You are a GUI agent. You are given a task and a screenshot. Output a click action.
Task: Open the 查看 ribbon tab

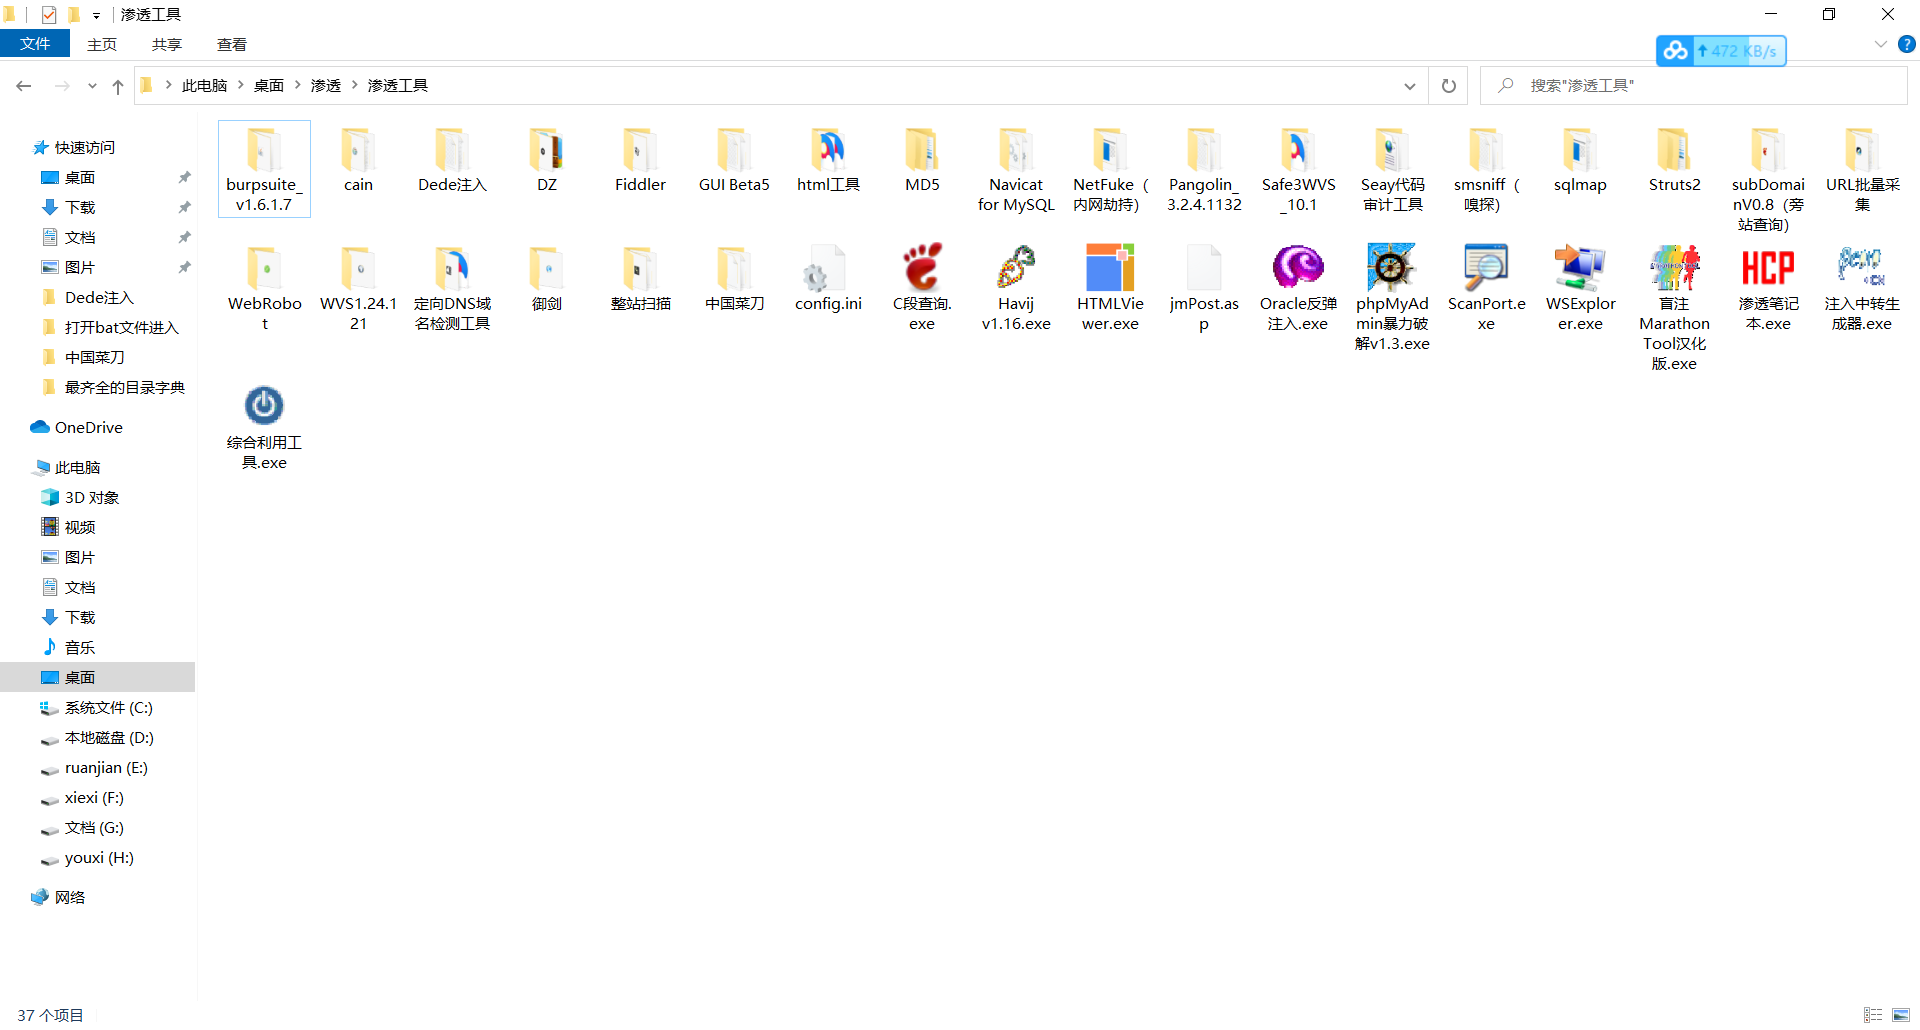point(232,44)
